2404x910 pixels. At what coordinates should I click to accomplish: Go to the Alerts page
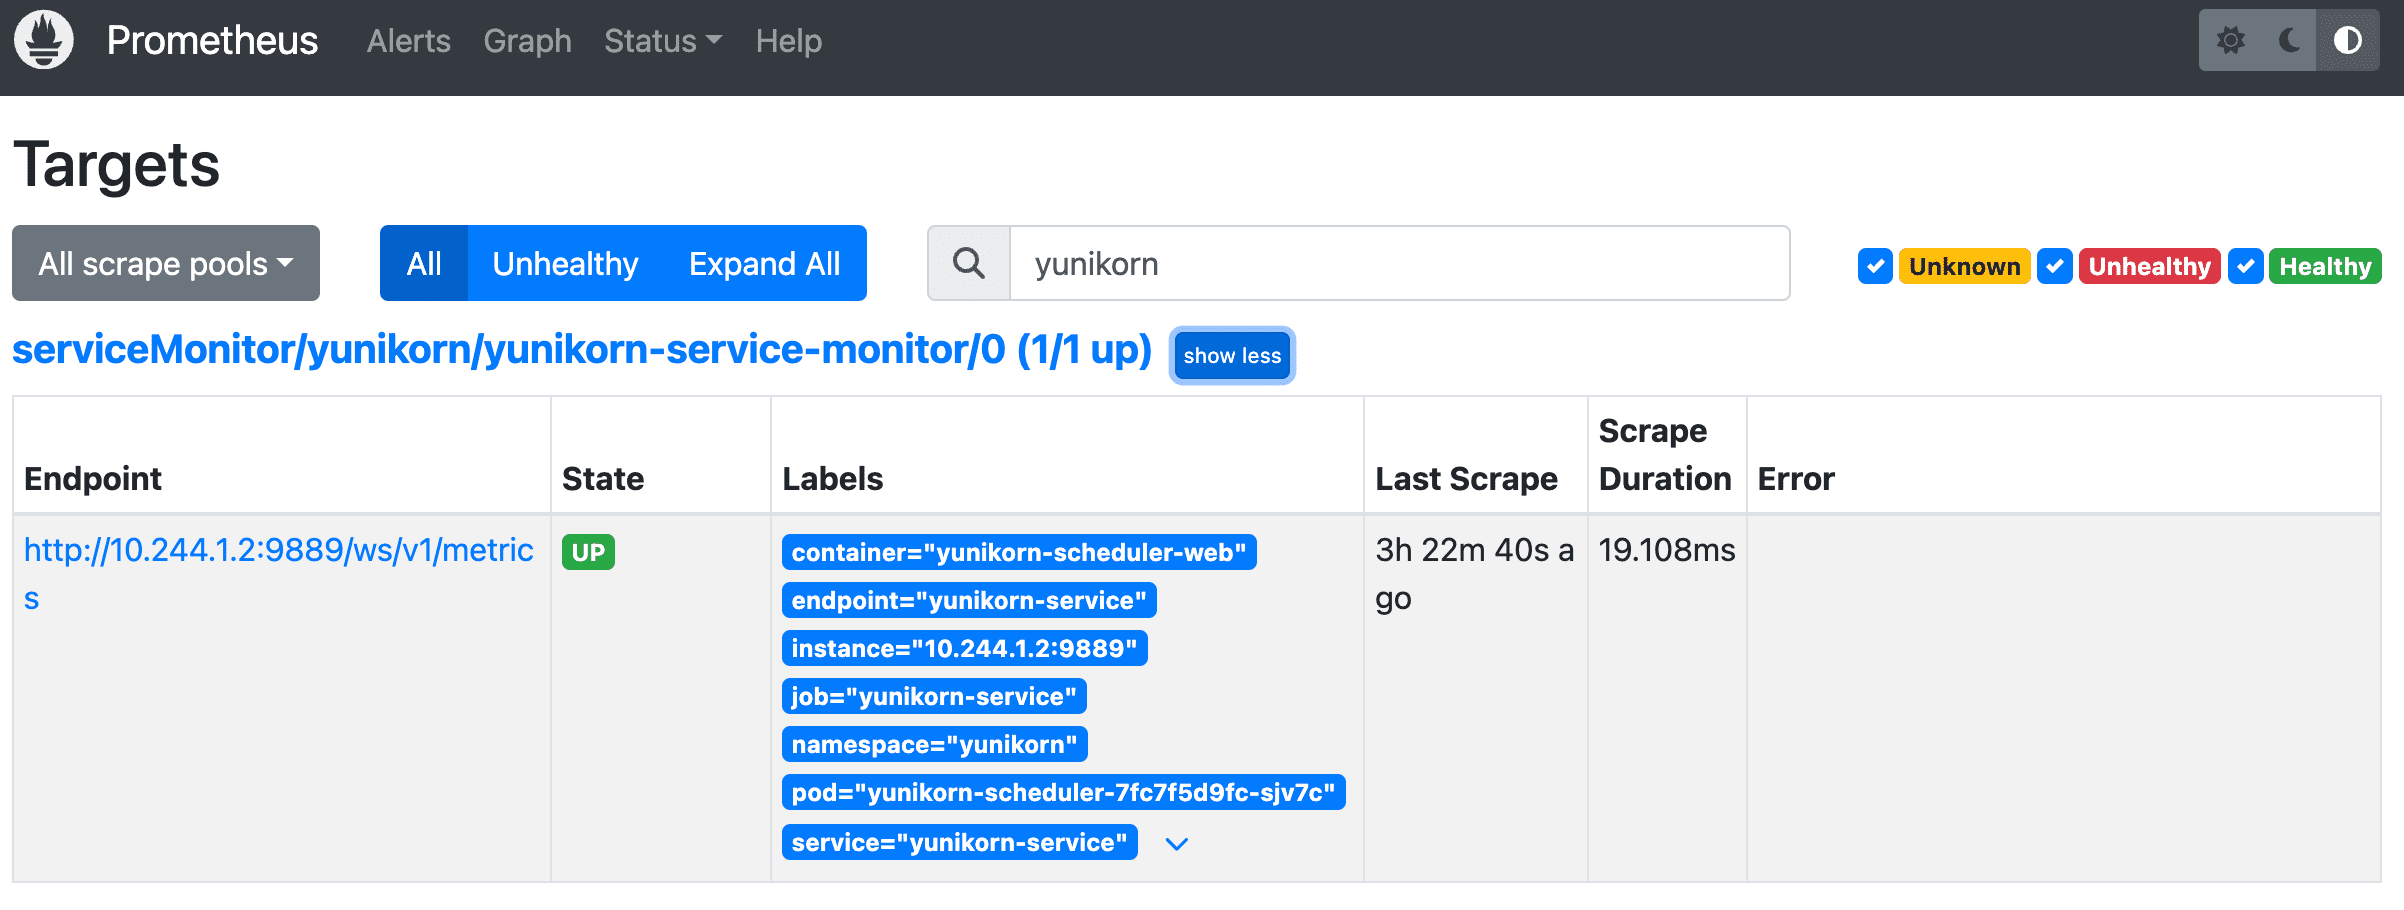[408, 41]
